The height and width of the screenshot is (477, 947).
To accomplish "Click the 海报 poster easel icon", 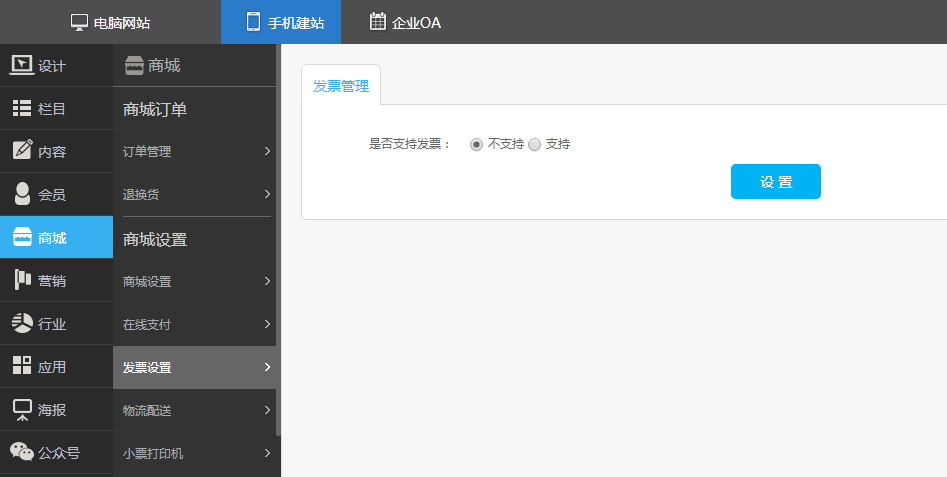I will tap(22, 409).
